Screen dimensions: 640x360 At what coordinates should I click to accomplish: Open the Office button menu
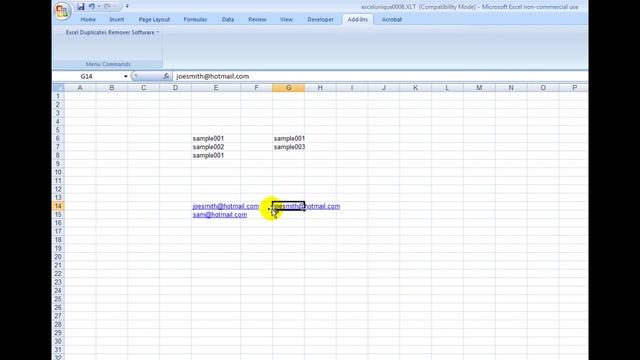point(62,11)
